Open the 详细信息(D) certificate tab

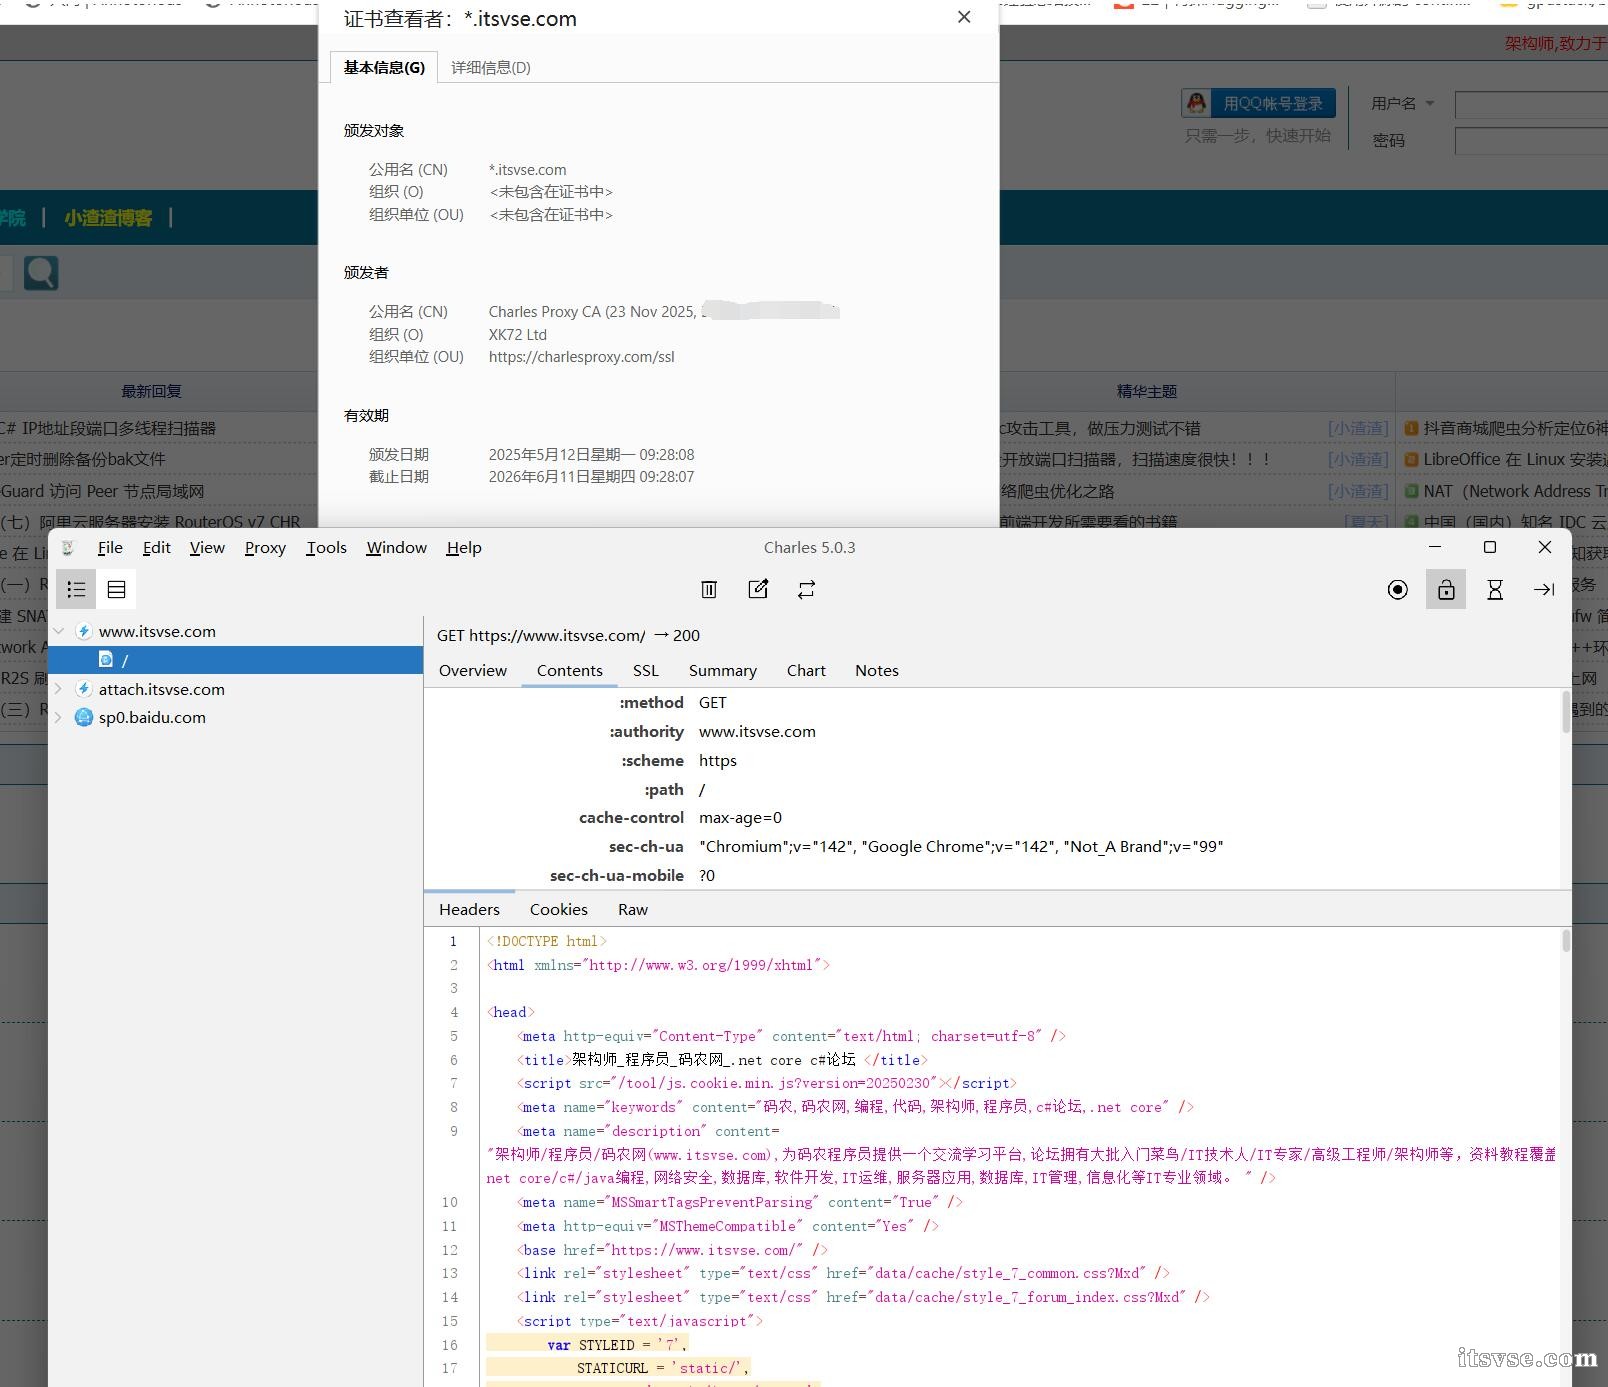[x=490, y=68]
